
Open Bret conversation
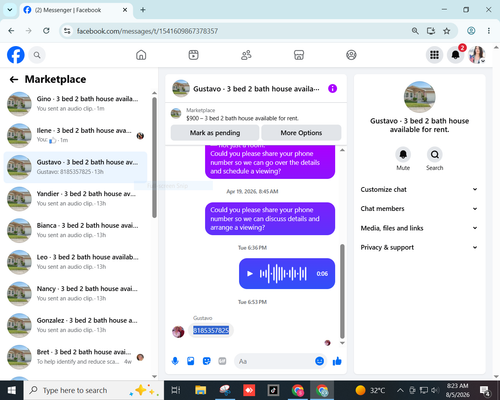point(75,357)
